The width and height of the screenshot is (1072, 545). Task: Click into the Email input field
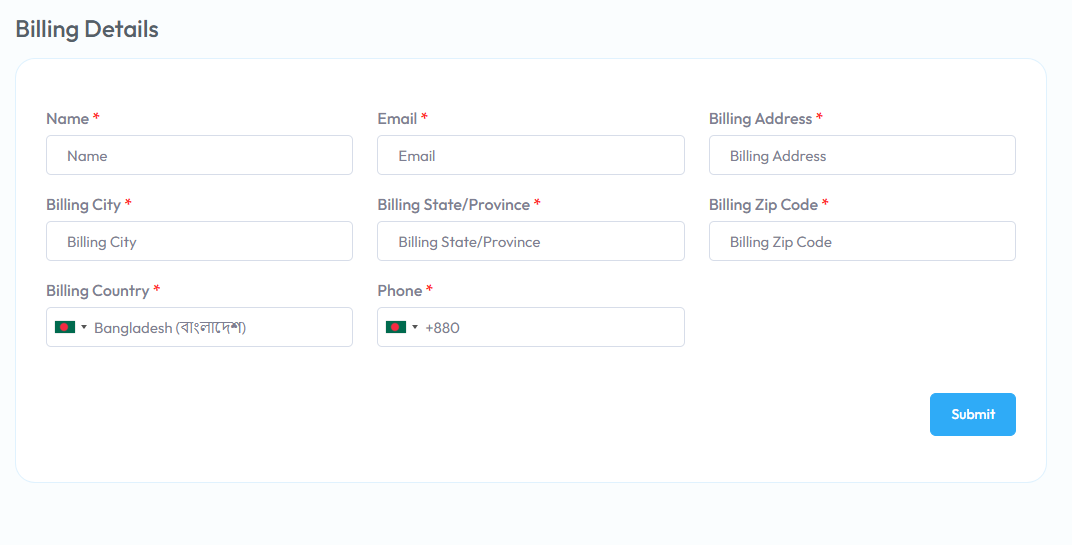click(x=531, y=155)
